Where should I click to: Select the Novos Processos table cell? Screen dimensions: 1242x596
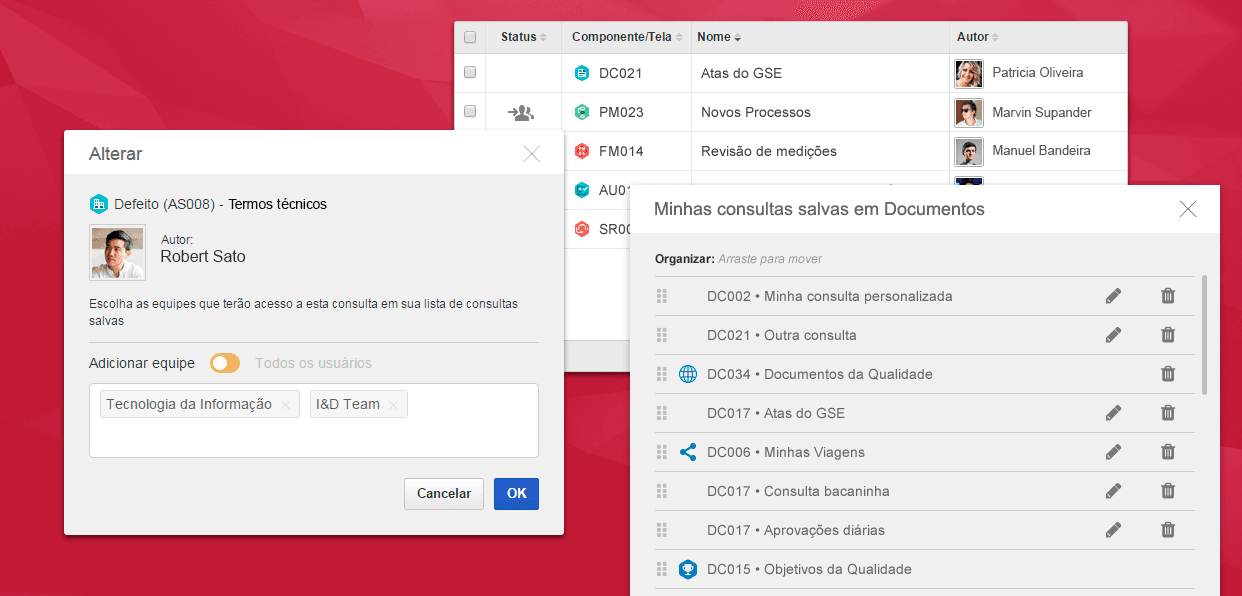(820, 112)
